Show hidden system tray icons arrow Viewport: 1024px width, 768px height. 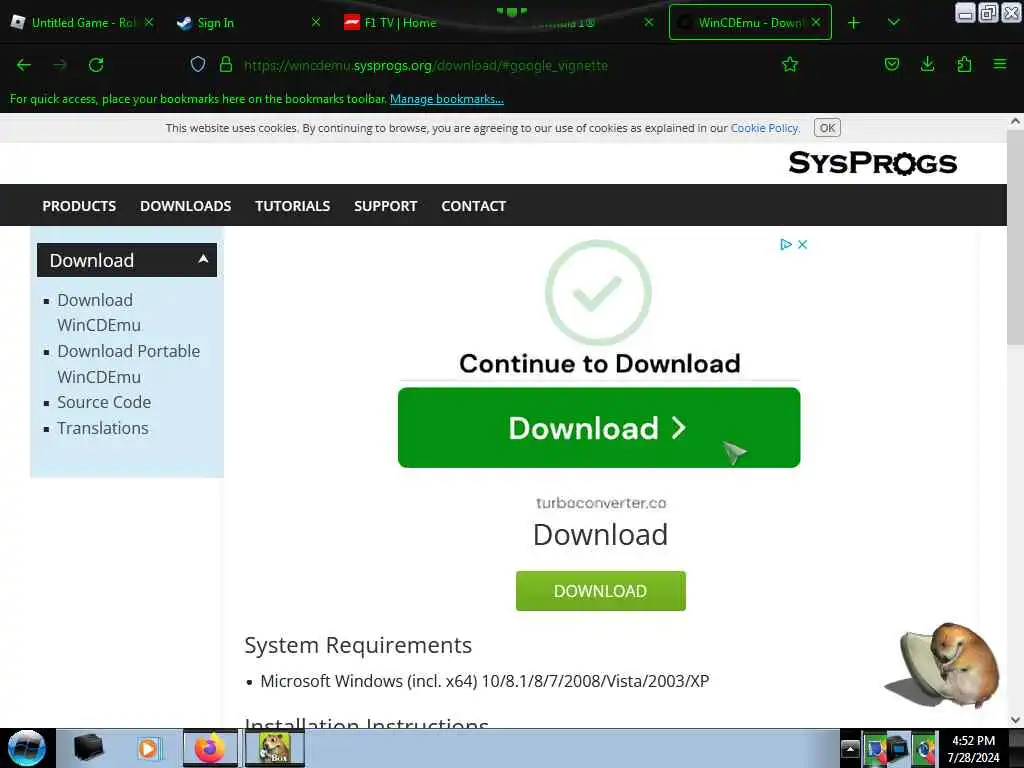coord(850,748)
